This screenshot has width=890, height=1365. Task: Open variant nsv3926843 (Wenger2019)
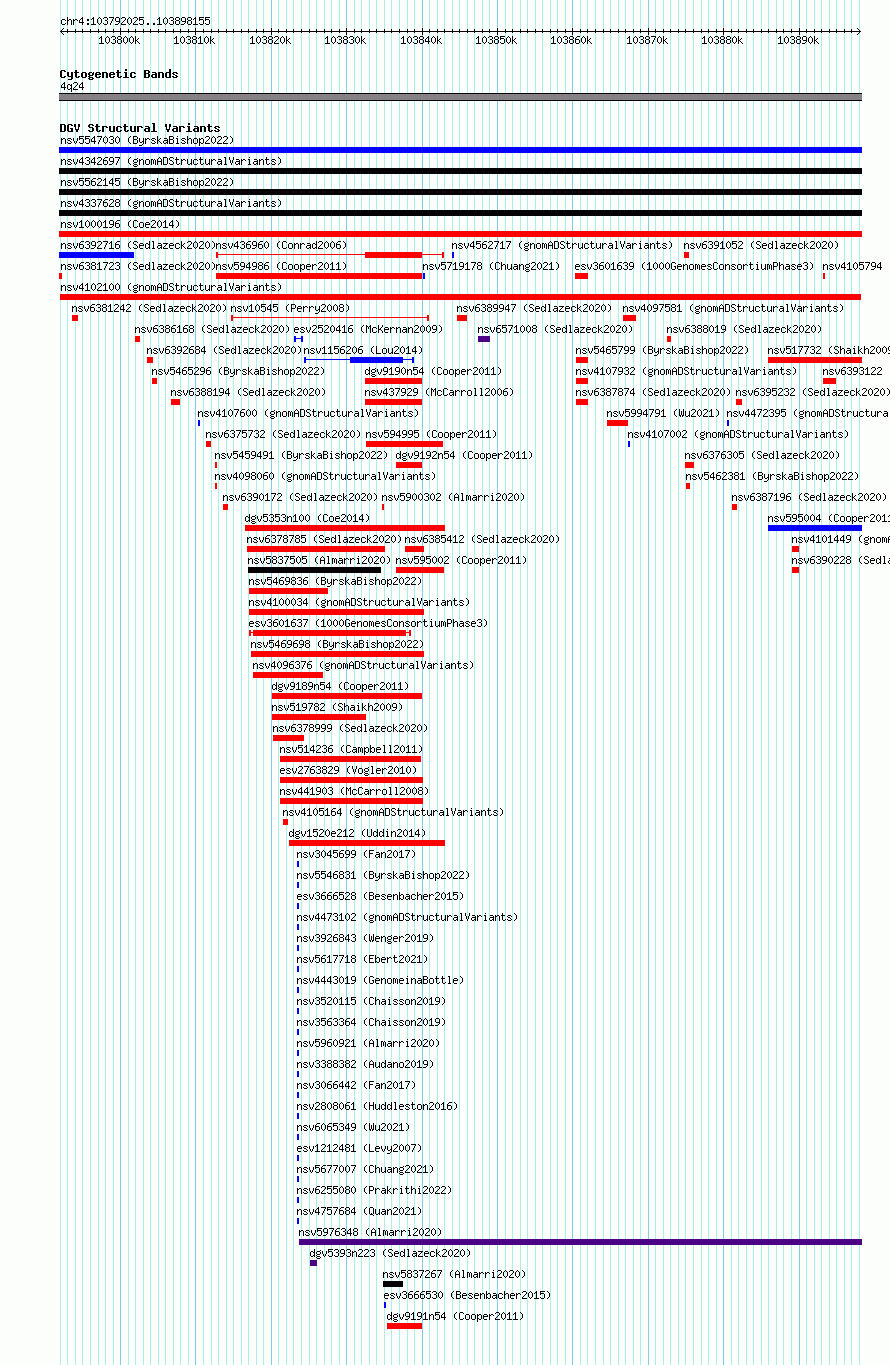365,938
